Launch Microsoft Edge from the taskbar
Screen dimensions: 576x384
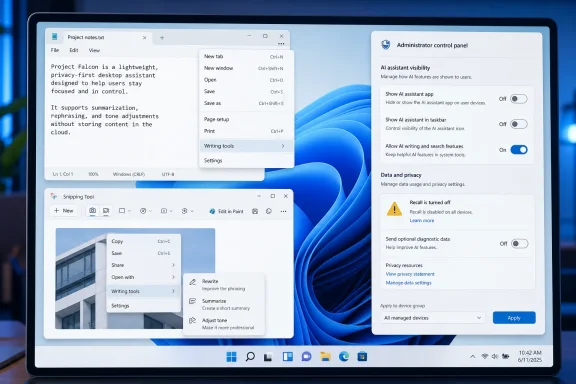[x=344, y=356]
